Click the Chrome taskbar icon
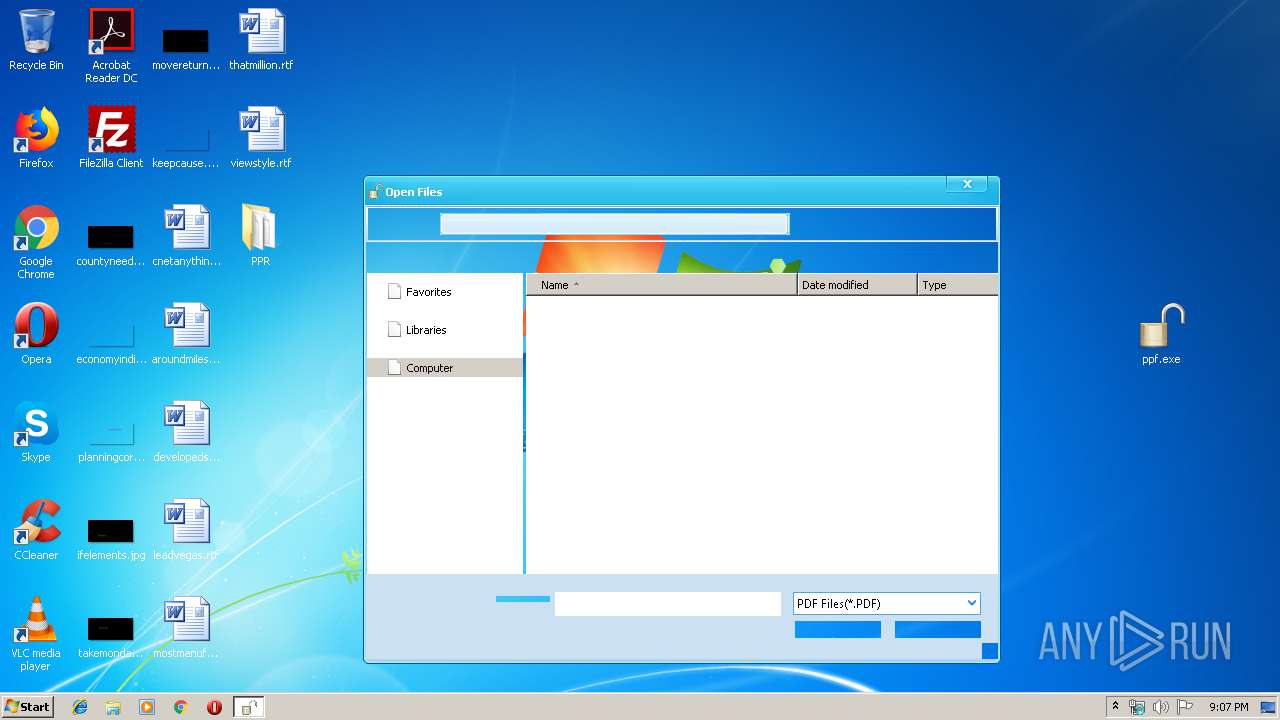Viewport: 1280px width, 720px height. (x=181, y=707)
